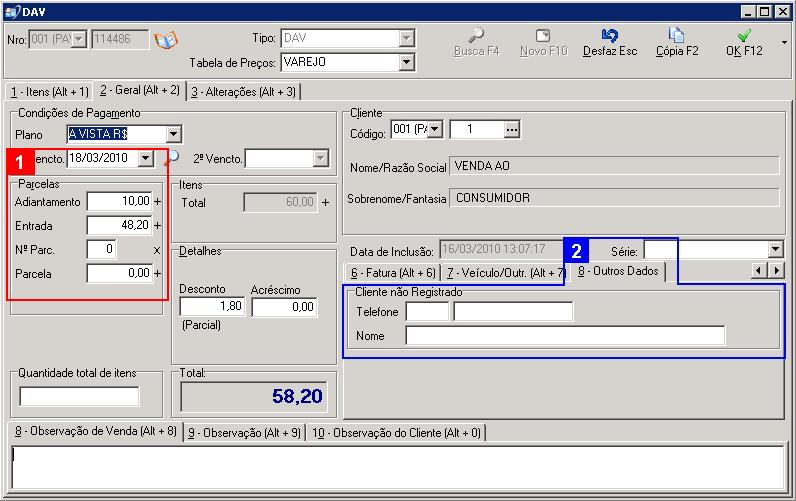This screenshot has height=501, width=796.
Task: Click the Sobrenome/Fantasia field CONSUMIDOR
Action: tap(614, 197)
